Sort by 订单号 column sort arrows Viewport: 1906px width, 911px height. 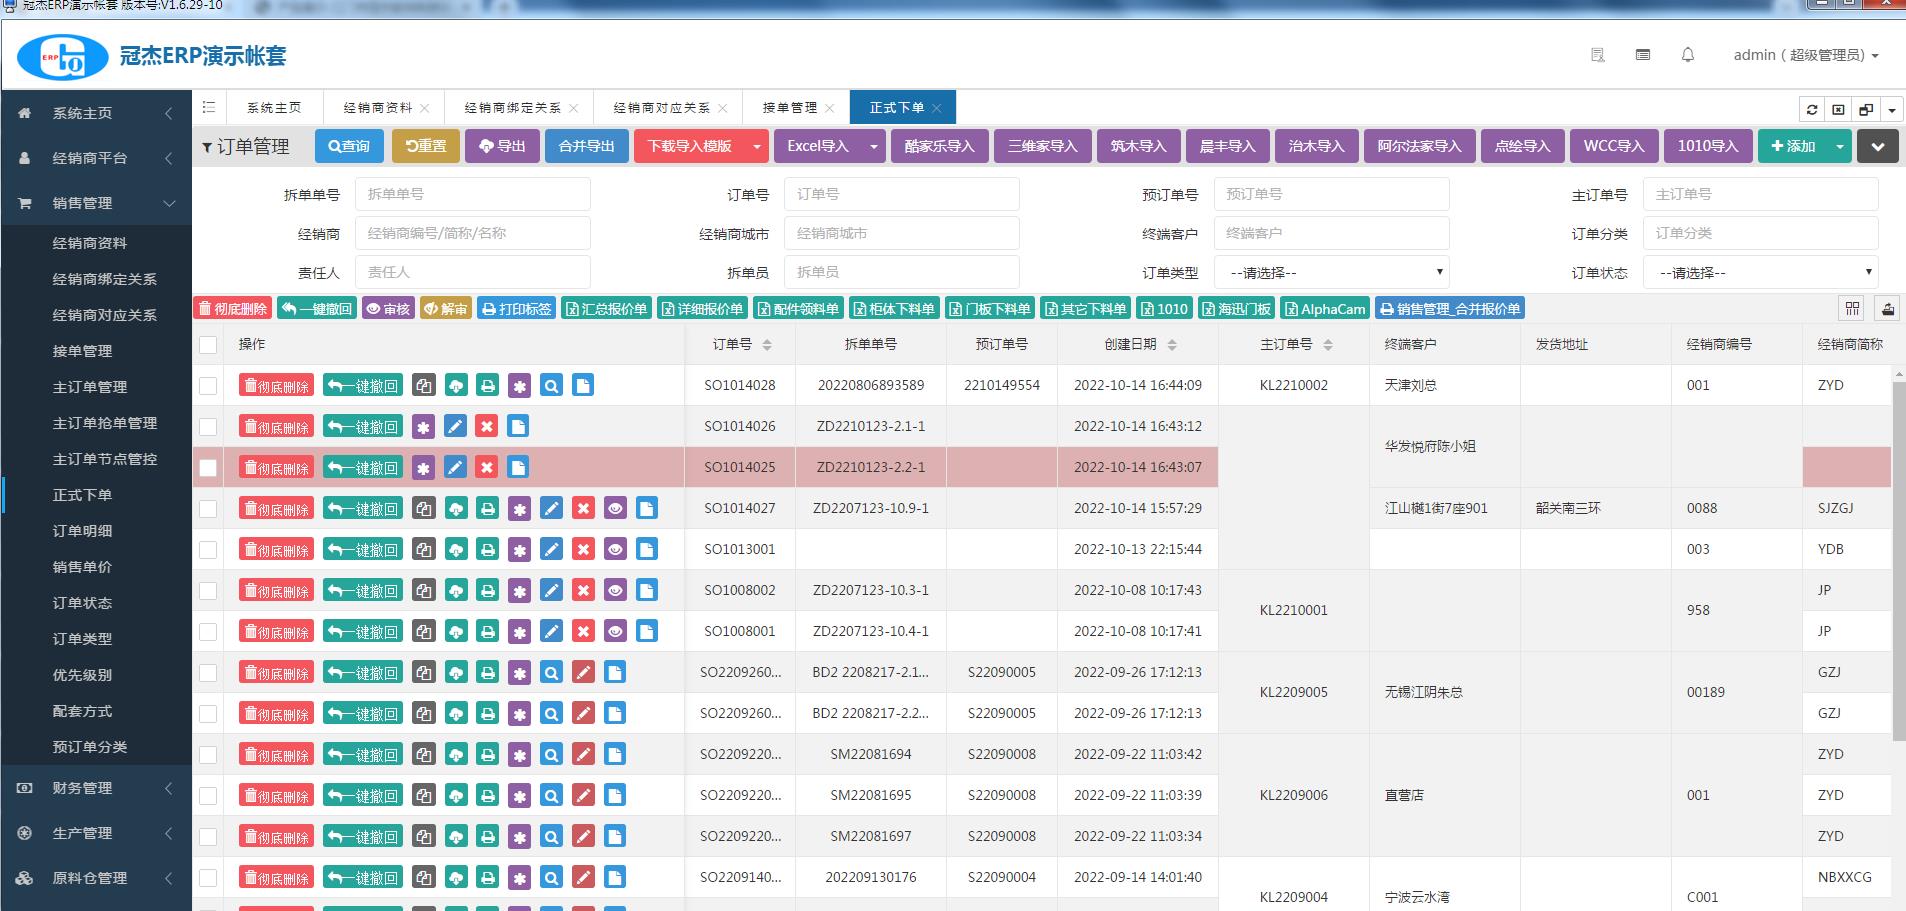(767, 345)
